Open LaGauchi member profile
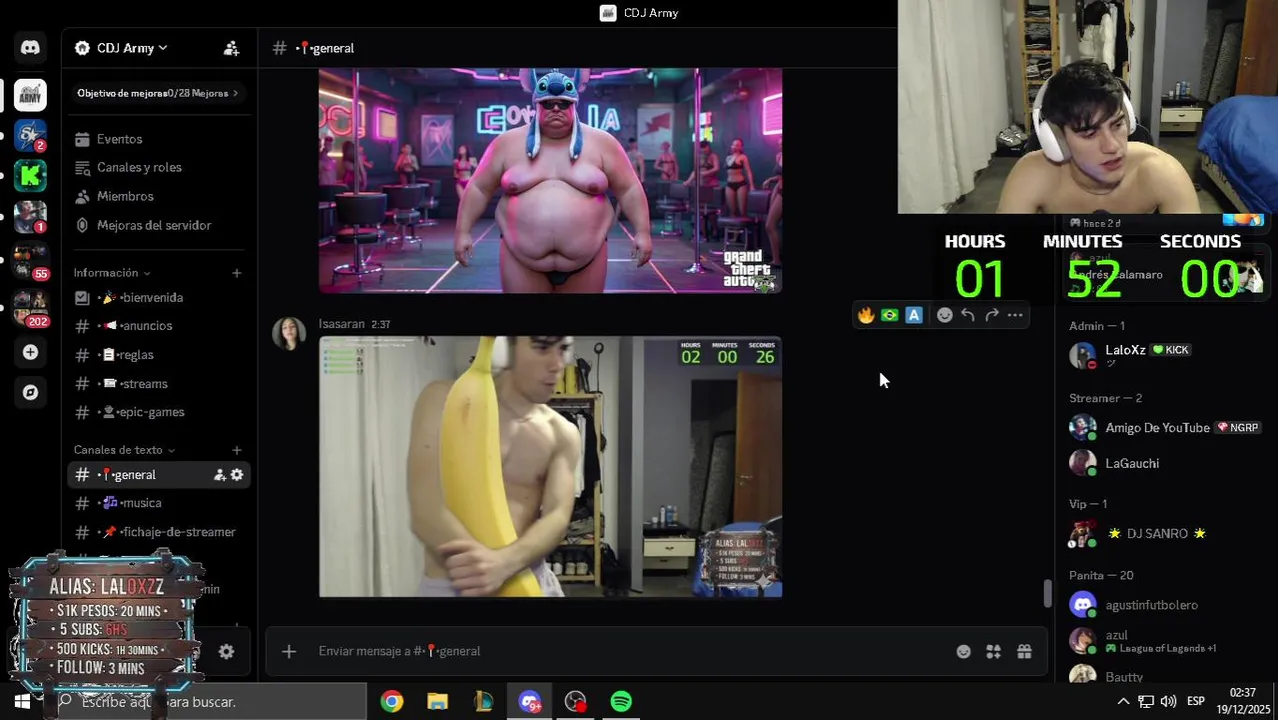 (1165, 463)
